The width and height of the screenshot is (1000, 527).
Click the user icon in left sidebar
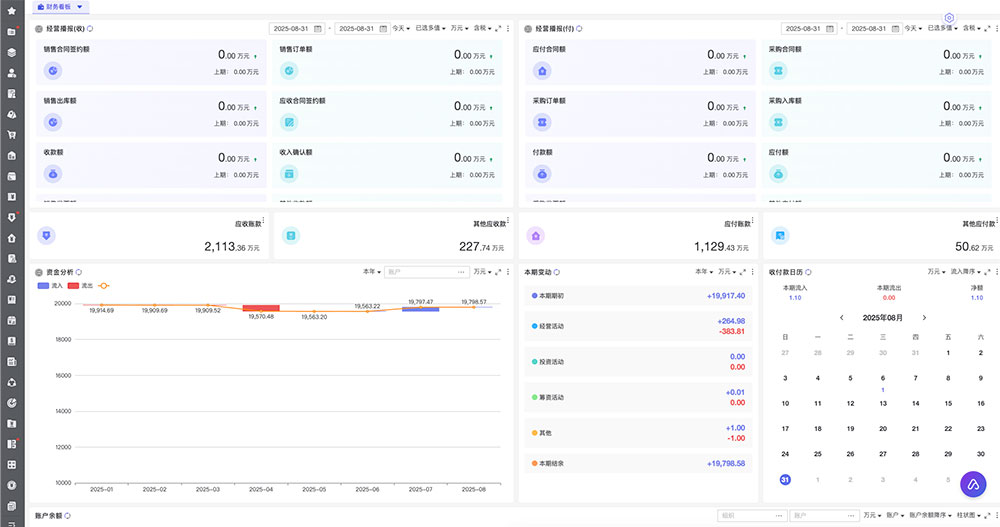click(12, 73)
